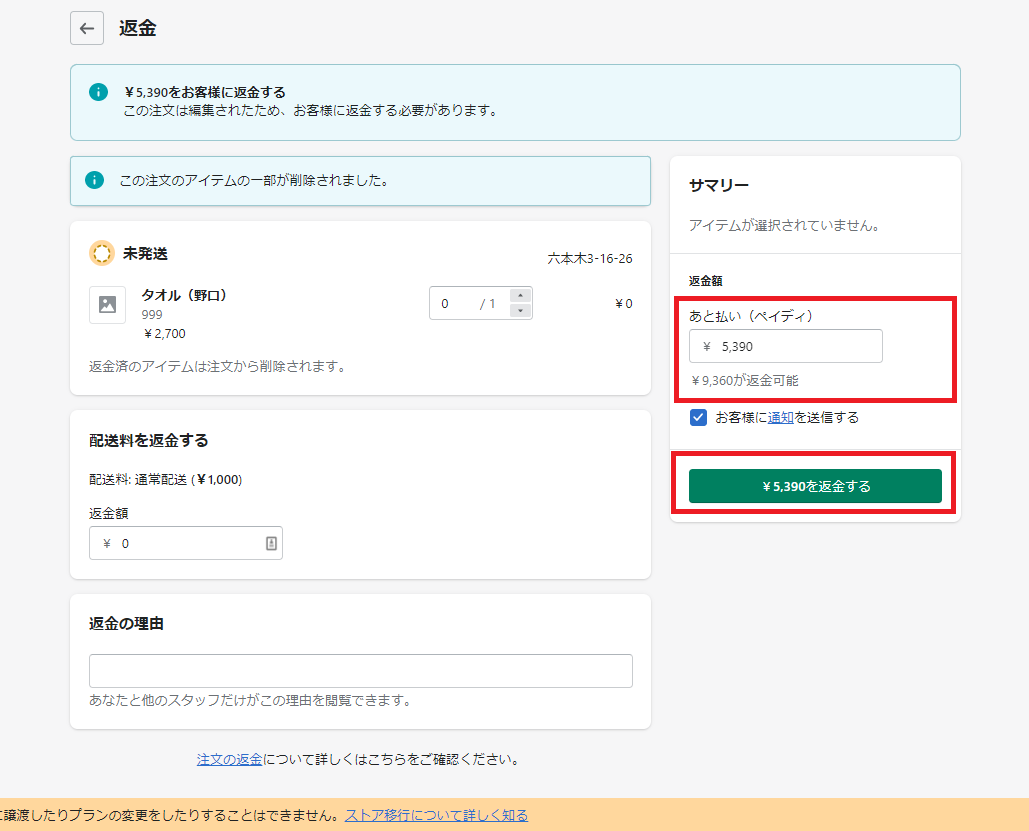
Task: Open the 通知 link beside the checkbox
Action: 780,417
